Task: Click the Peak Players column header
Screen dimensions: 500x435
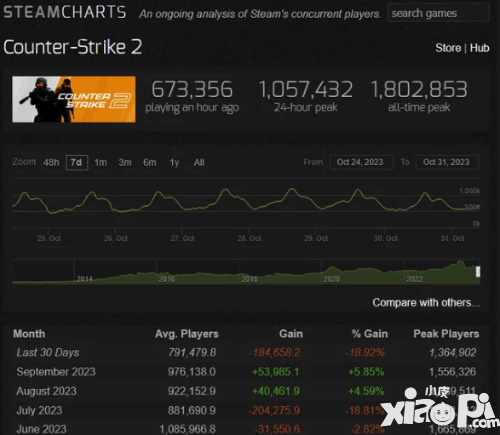Action: (446, 334)
